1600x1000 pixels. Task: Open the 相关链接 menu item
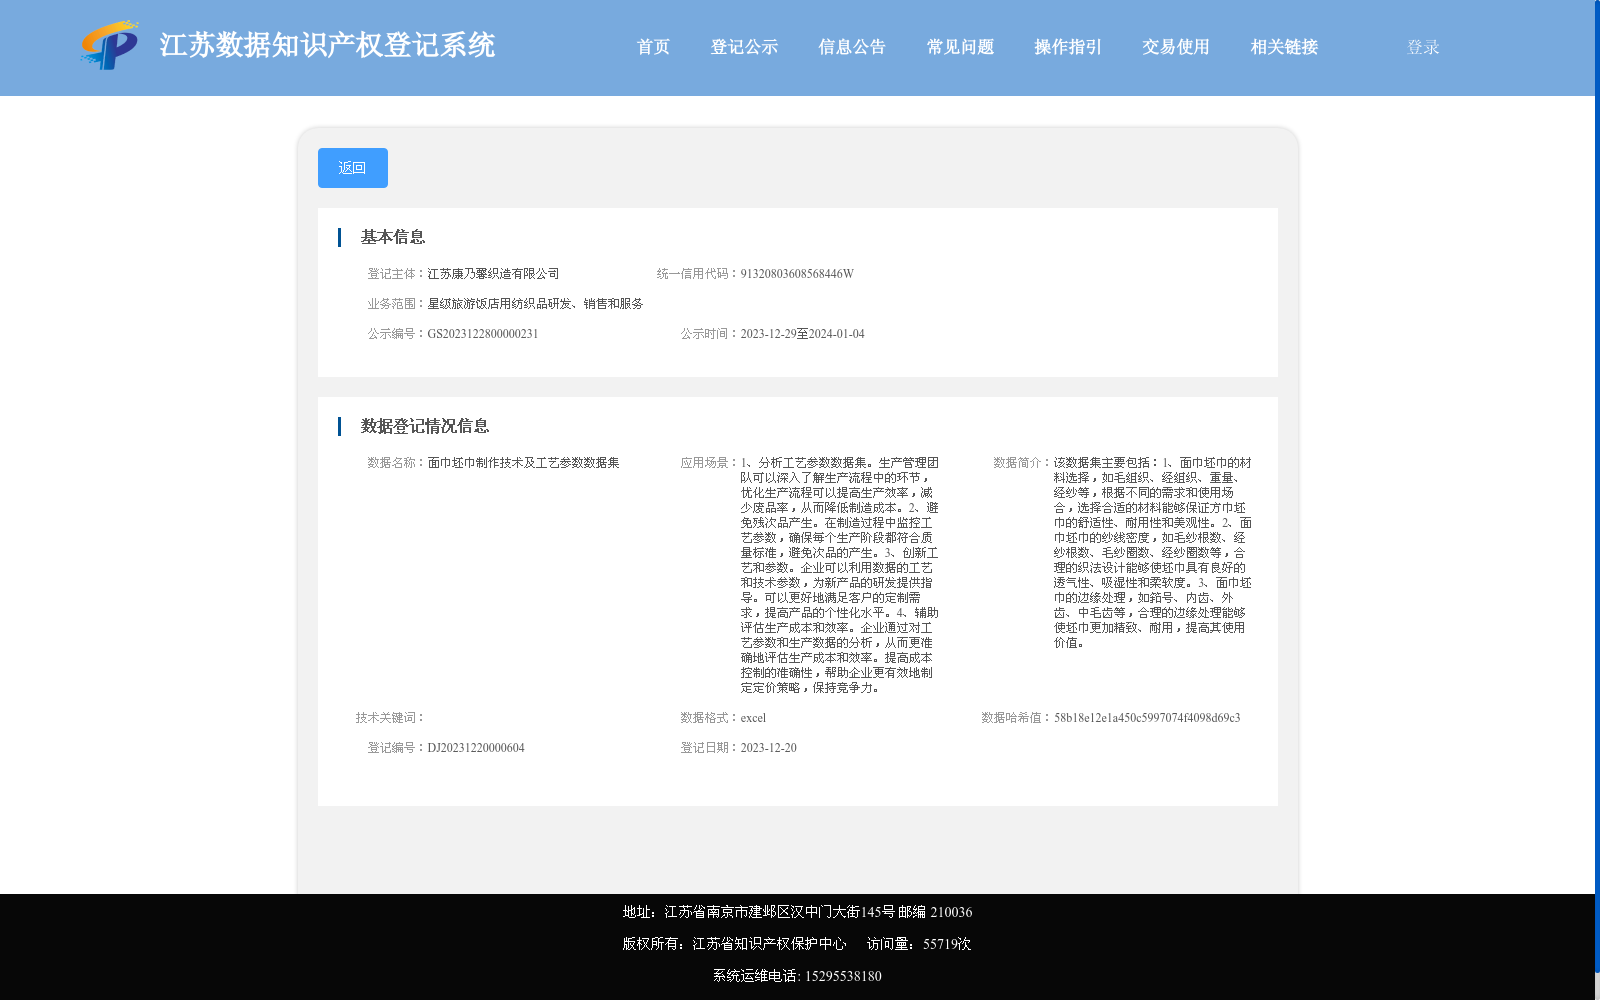(1284, 47)
